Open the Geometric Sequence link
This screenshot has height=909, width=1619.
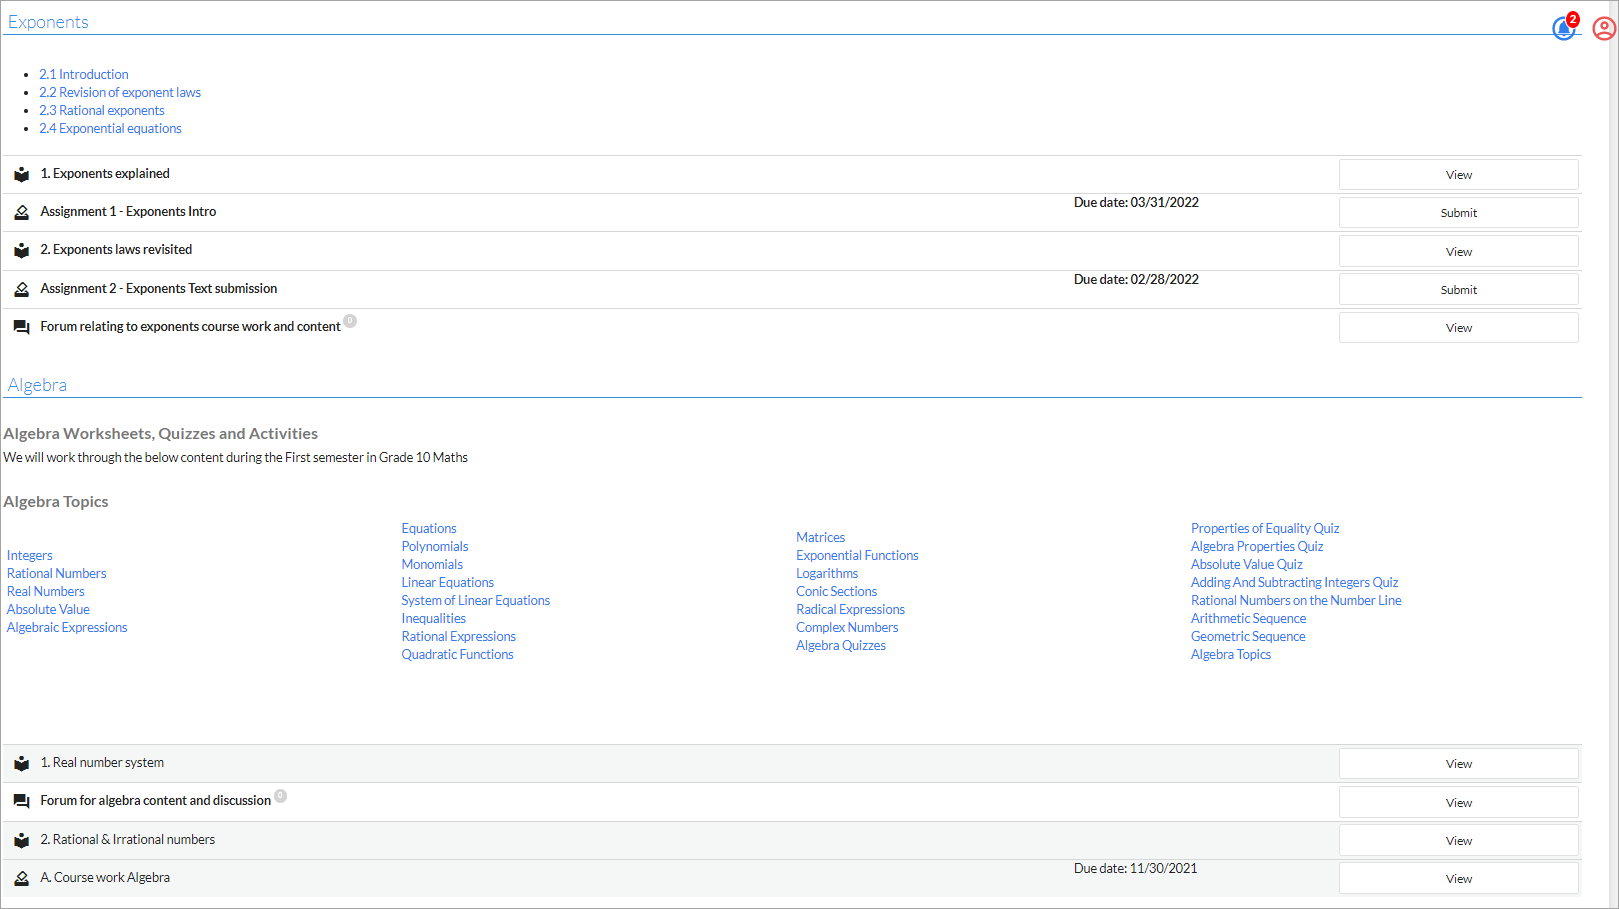(1248, 637)
